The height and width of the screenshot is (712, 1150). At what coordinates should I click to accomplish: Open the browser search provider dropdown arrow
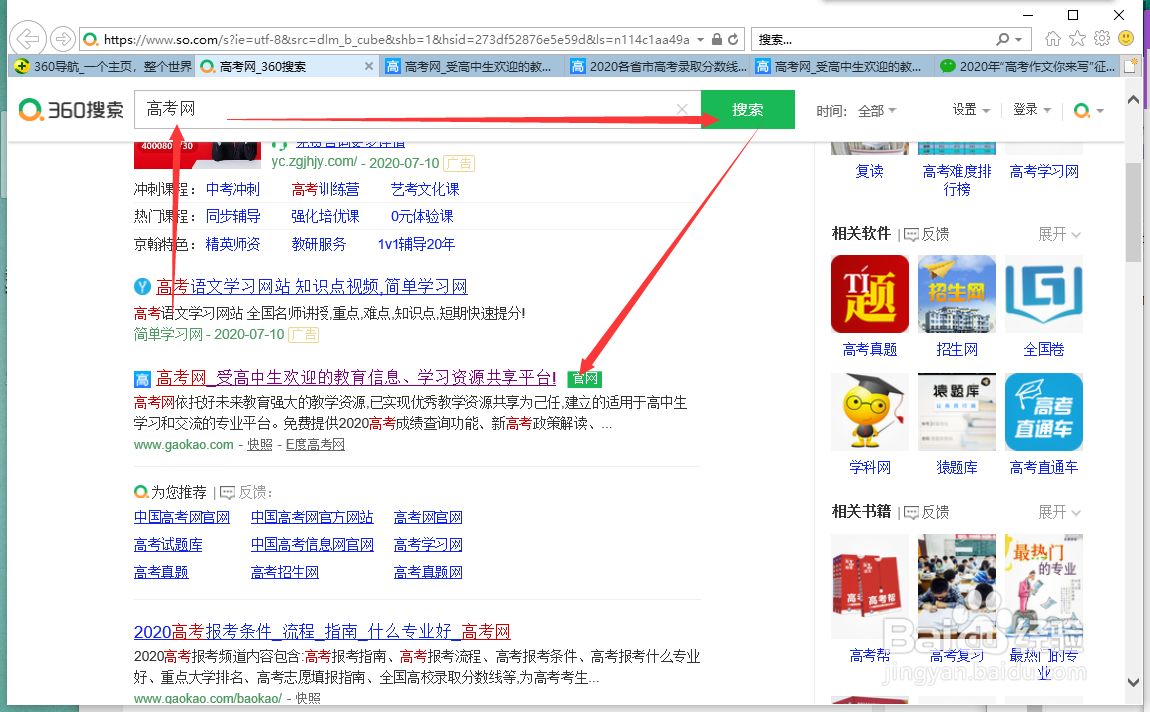click(x=1019, y=39)
